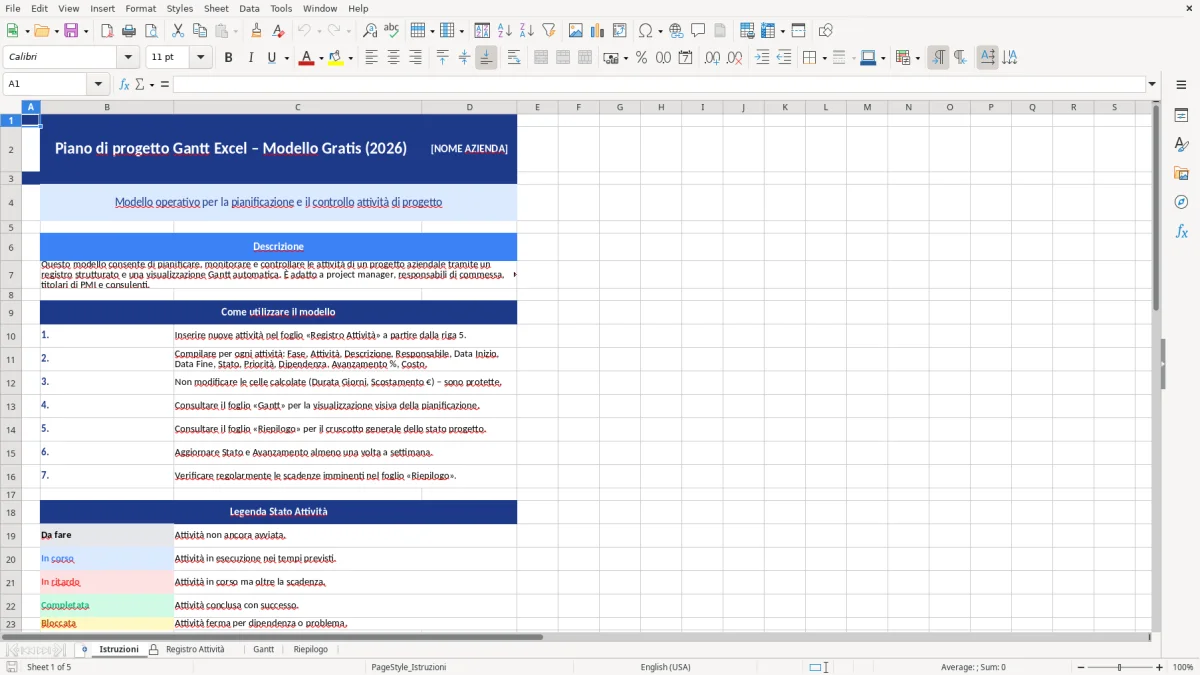Open sidebar Gallery panel icon

coord(1181,174)
